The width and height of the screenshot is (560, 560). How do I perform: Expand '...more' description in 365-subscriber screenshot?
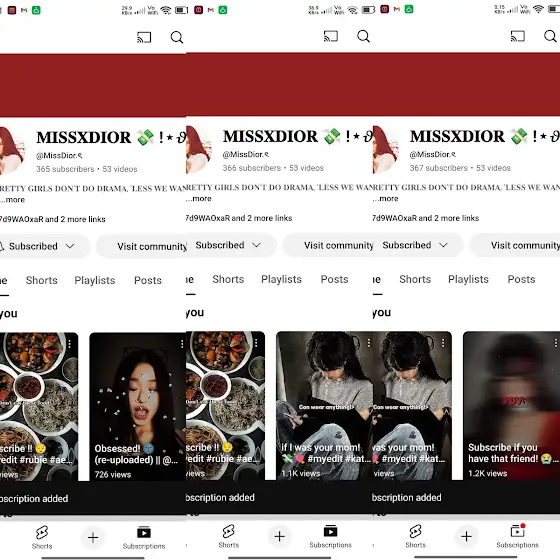13,200
